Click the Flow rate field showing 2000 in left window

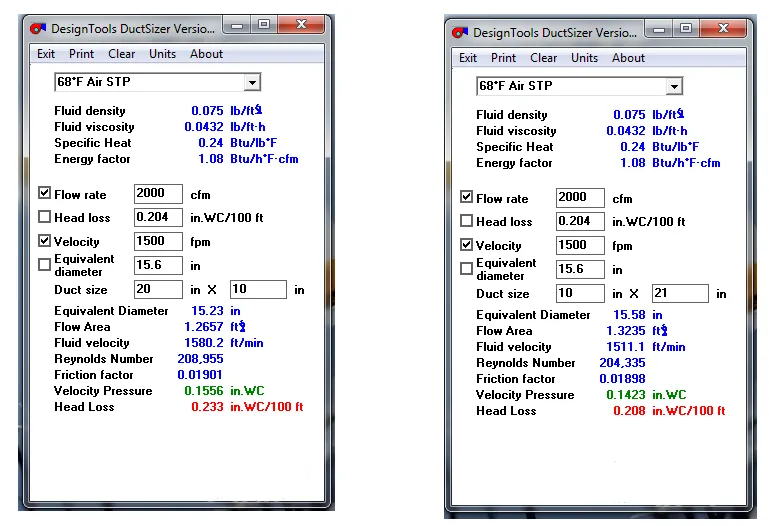click(x=158, y=193)
